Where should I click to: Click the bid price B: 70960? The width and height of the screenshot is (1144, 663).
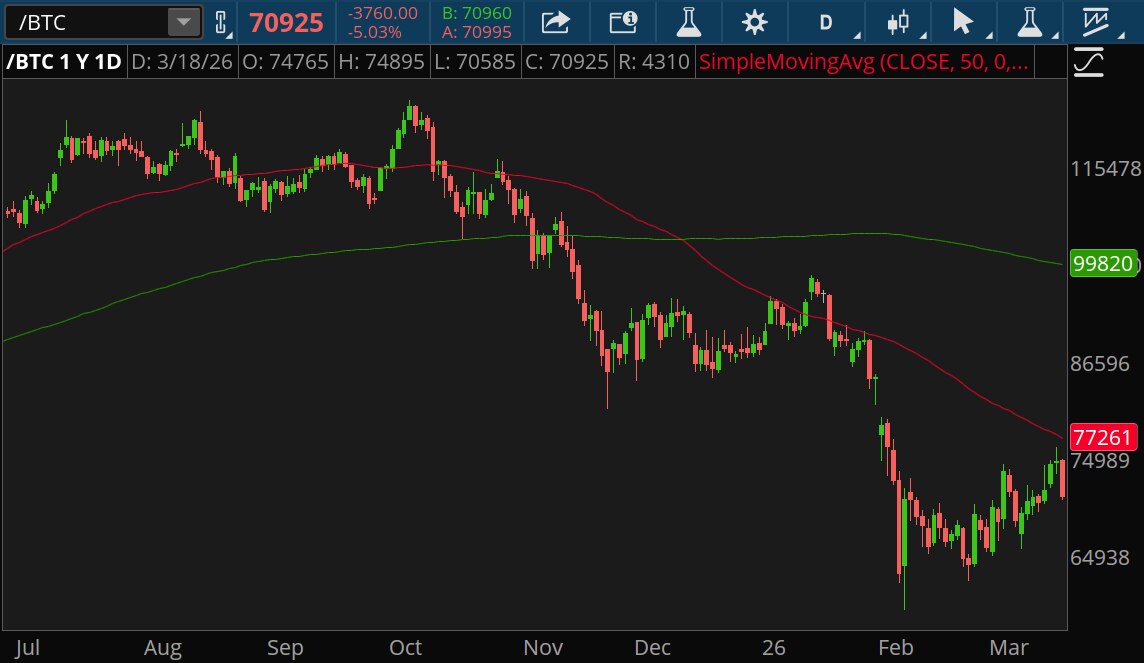pos(477,14)
